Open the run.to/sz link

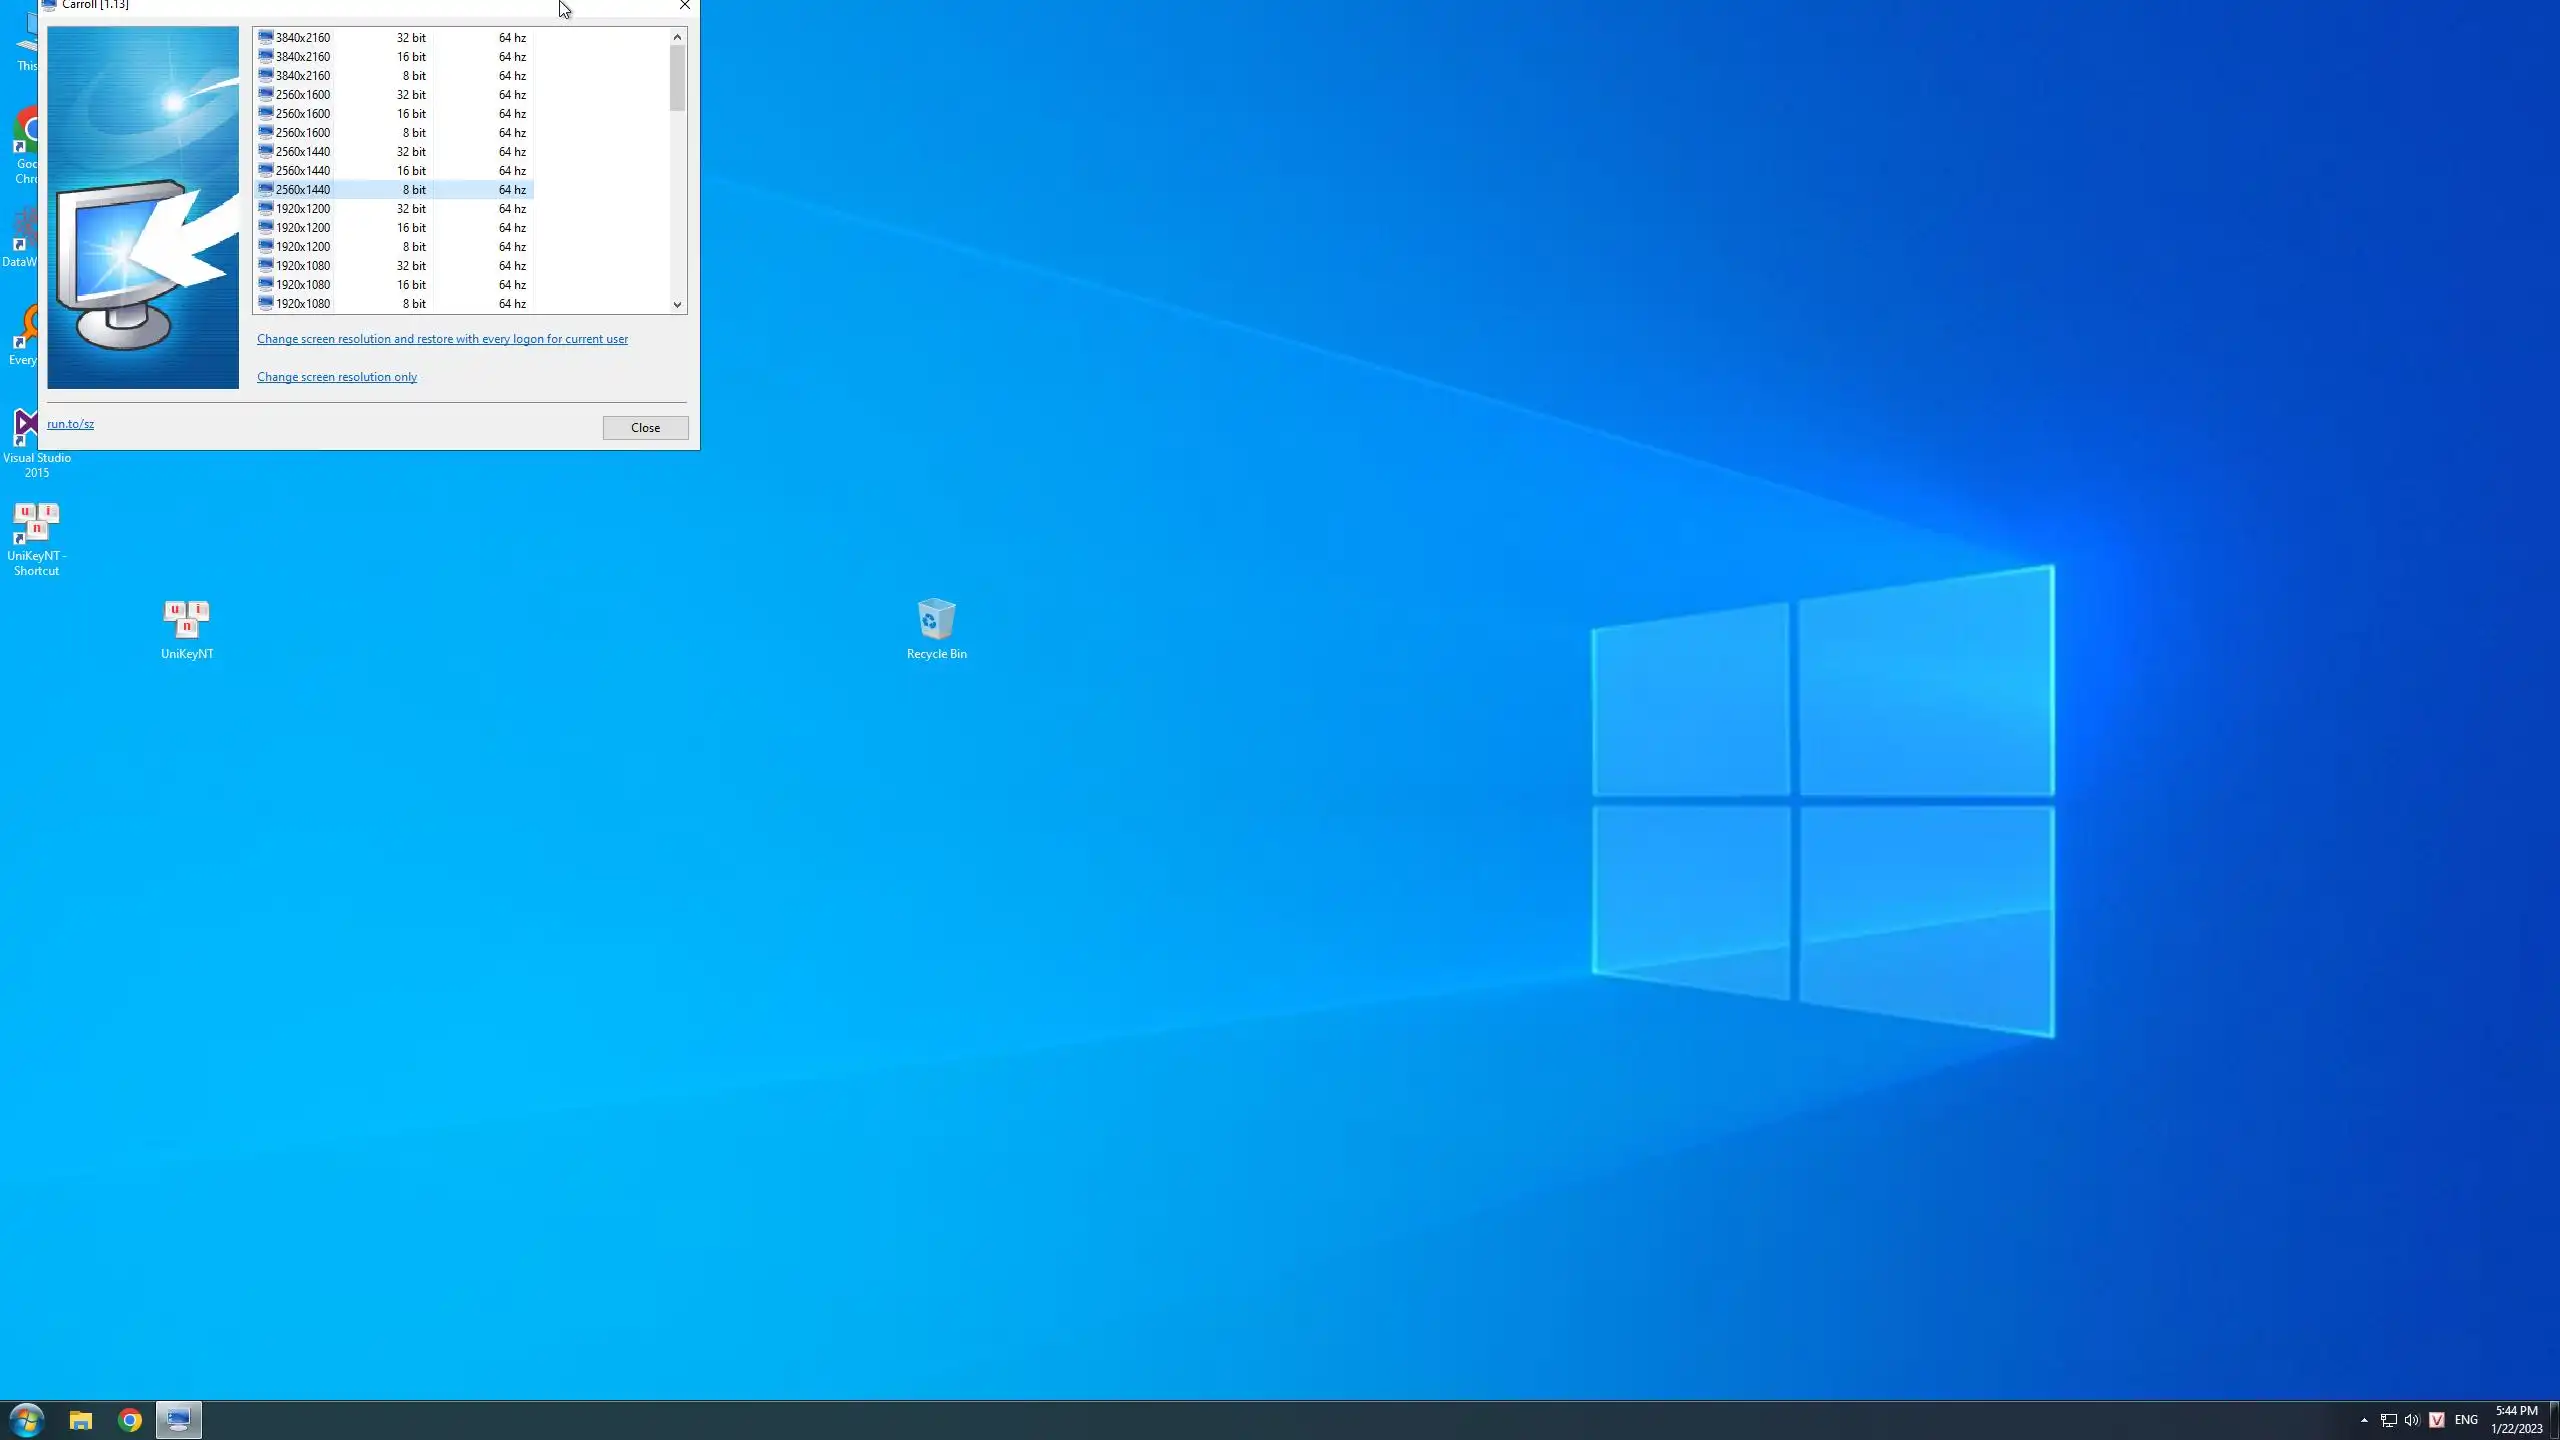[70, 424]
